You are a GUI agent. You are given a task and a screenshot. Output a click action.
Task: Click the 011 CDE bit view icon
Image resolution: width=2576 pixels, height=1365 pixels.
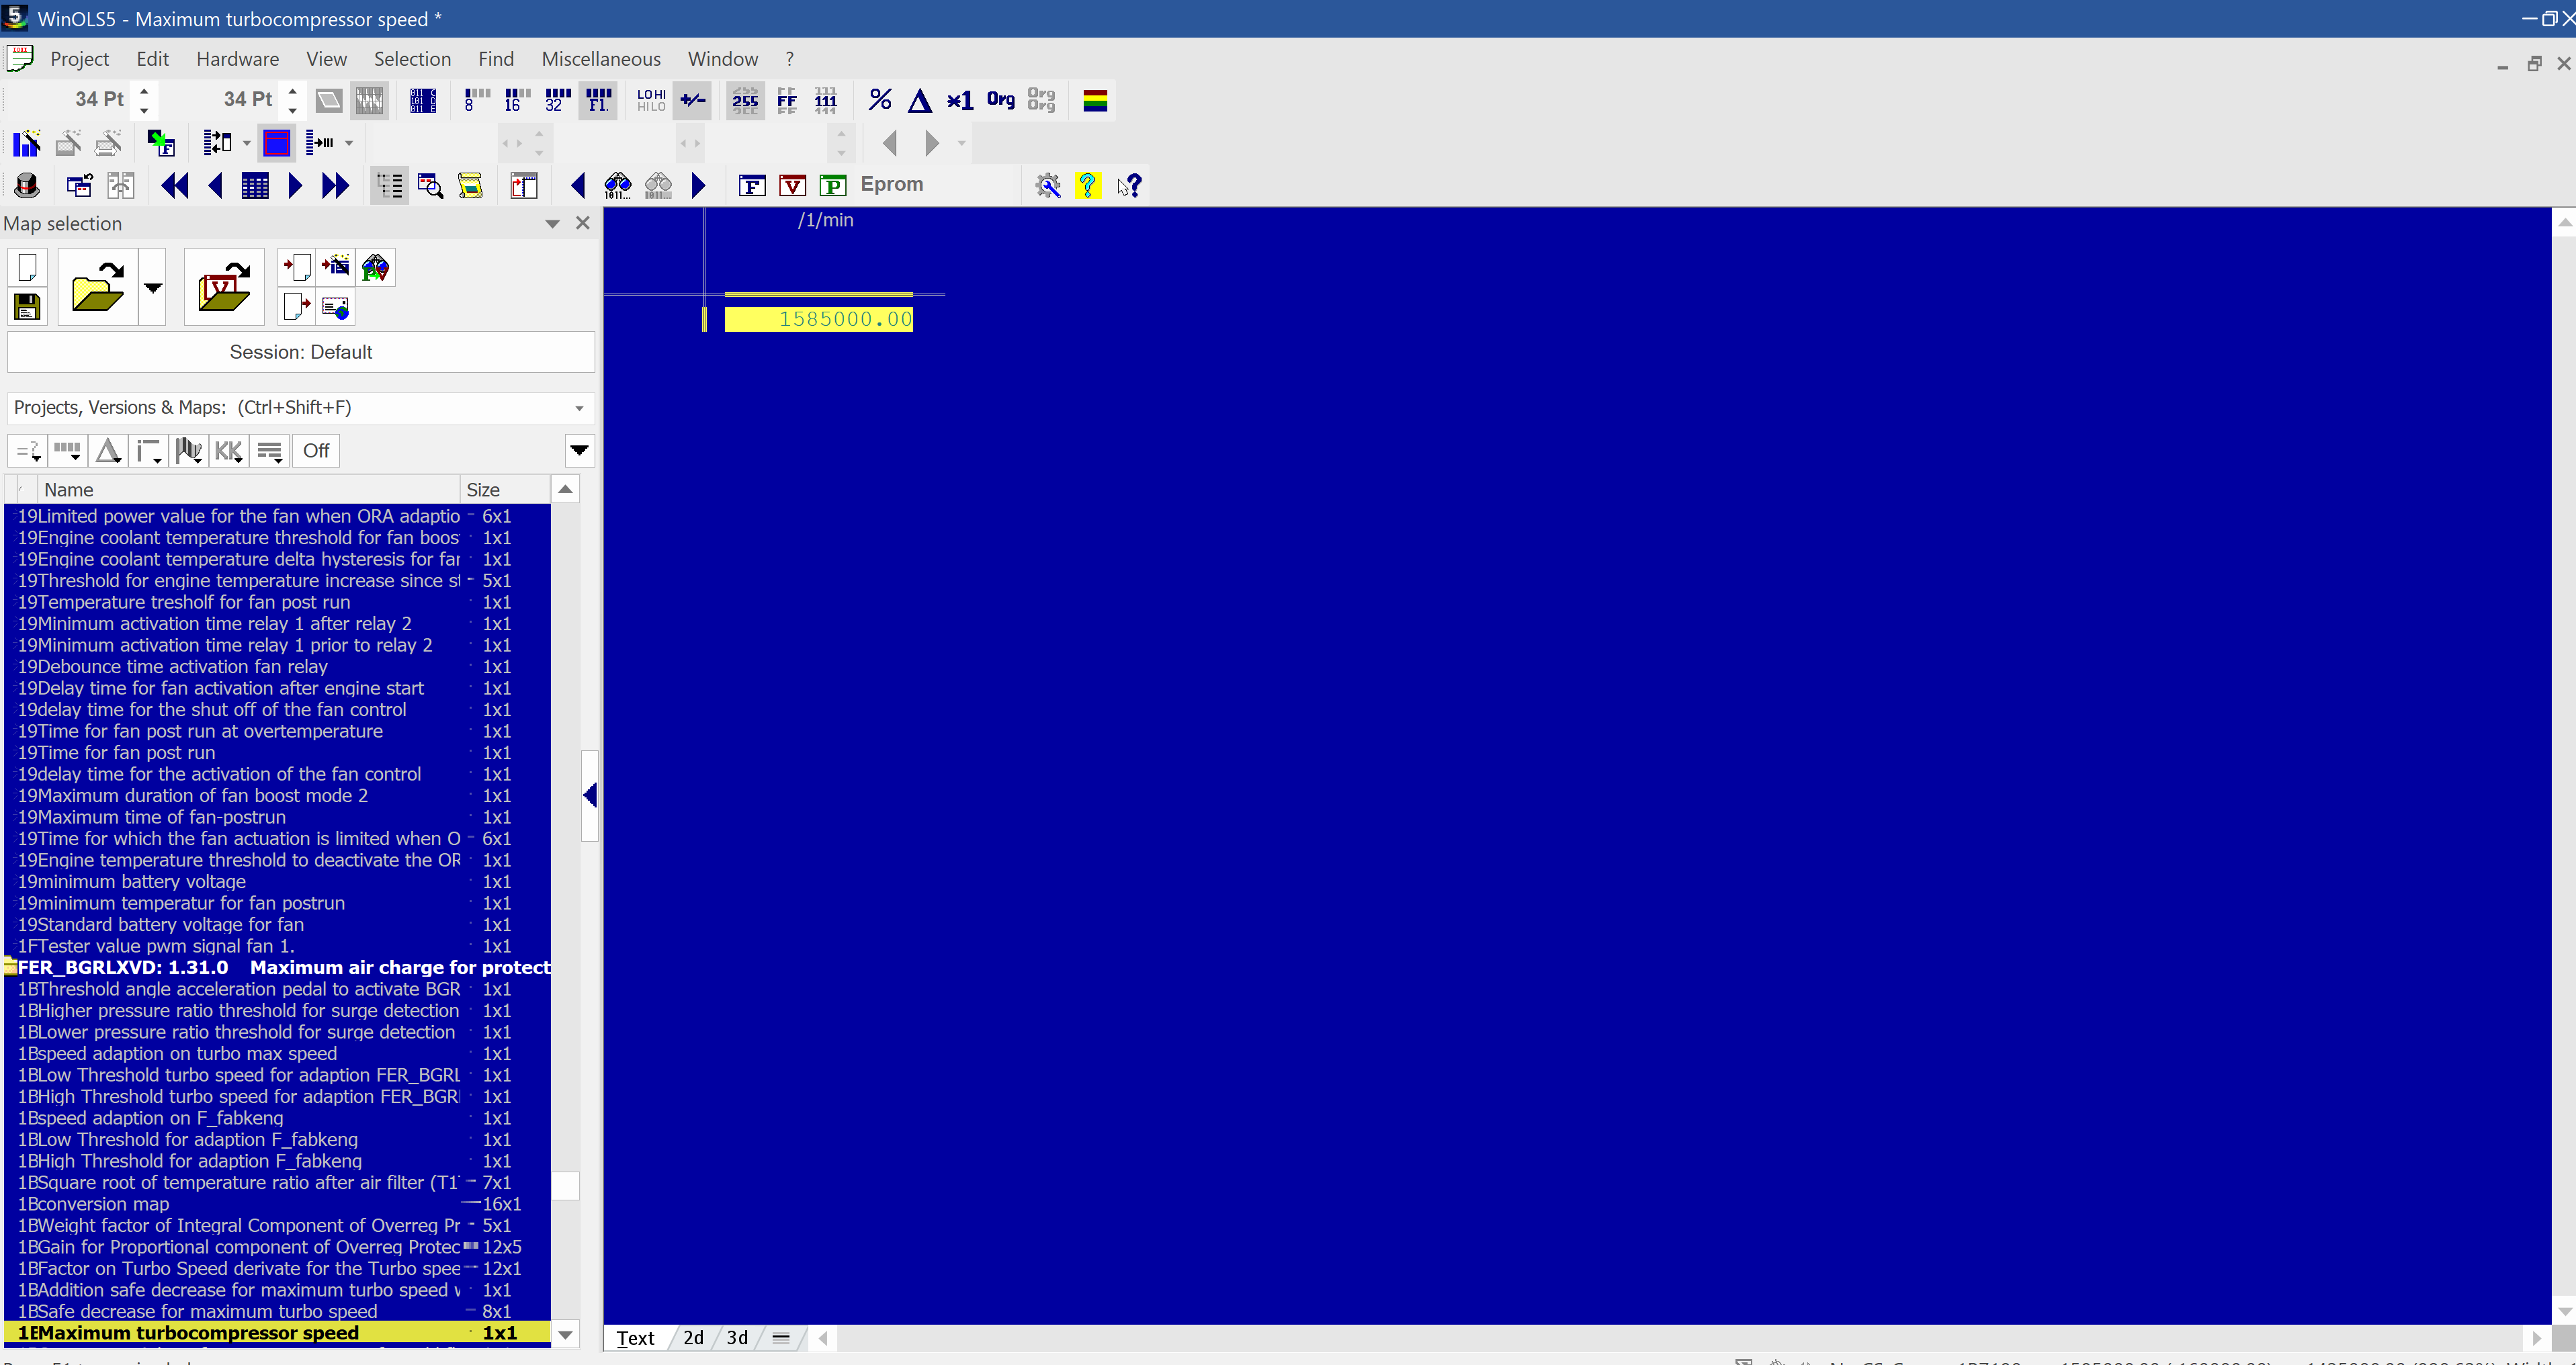pyautogui.click(x=423, y=100)
